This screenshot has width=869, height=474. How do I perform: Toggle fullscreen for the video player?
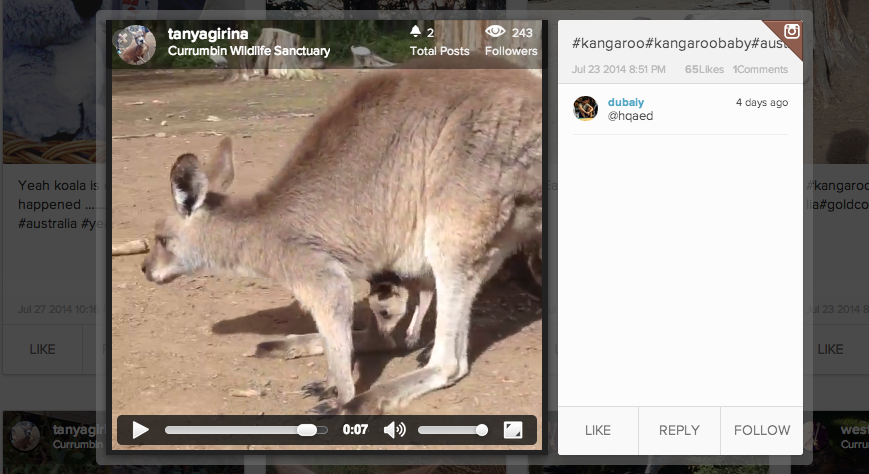coord(513,430)
